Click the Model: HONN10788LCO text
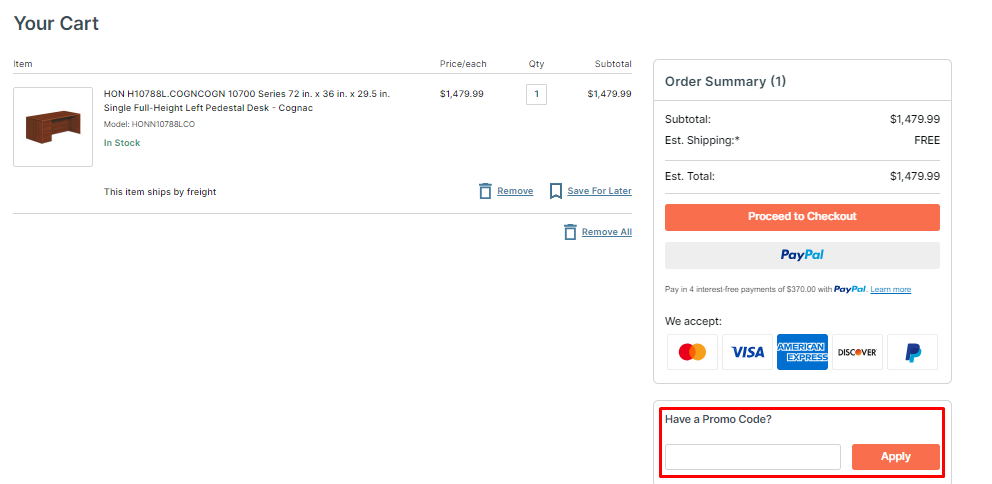 pos(149,125)
